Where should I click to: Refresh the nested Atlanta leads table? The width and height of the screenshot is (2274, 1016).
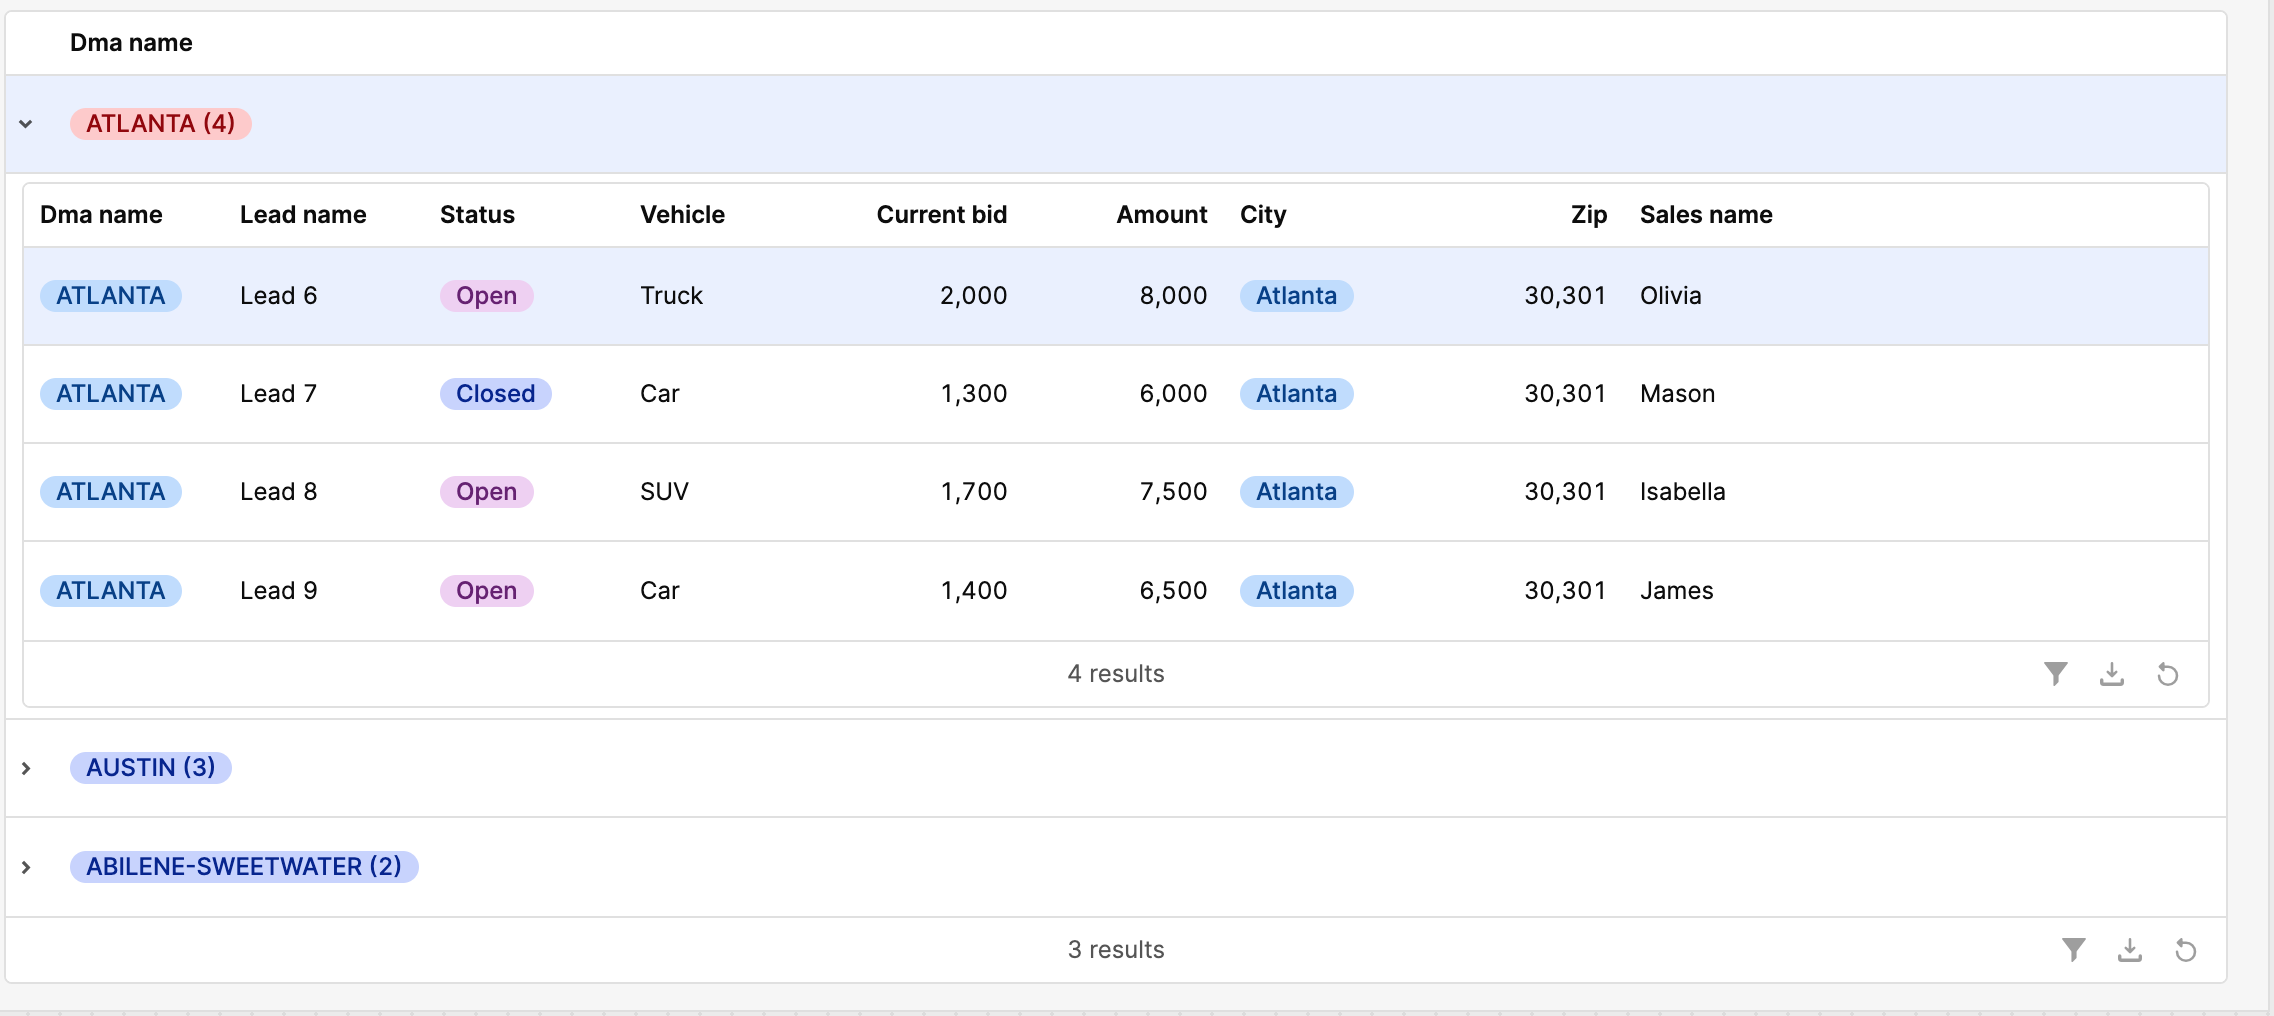click(2167, 674)
